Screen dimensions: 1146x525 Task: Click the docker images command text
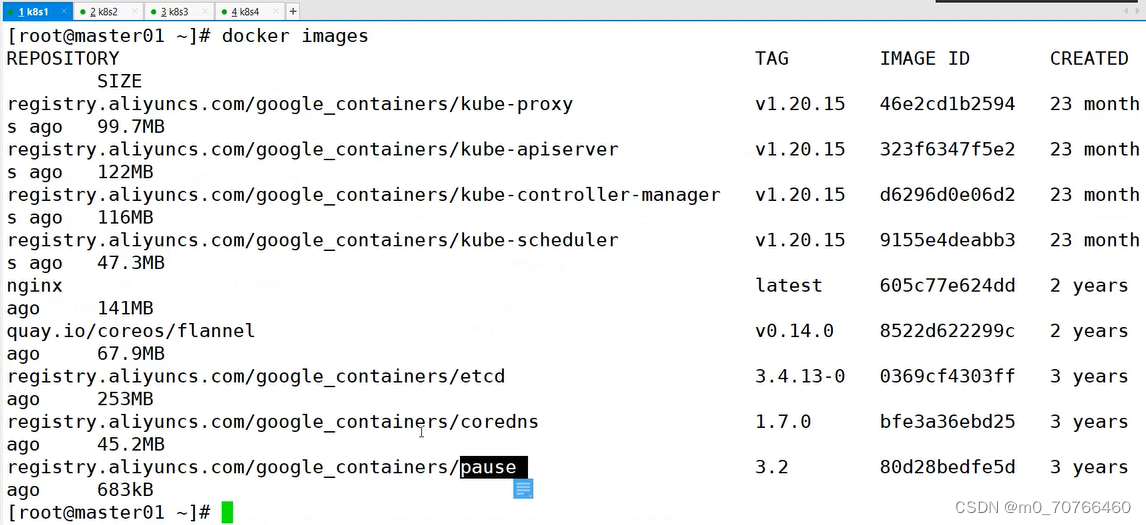click(295, 37)
